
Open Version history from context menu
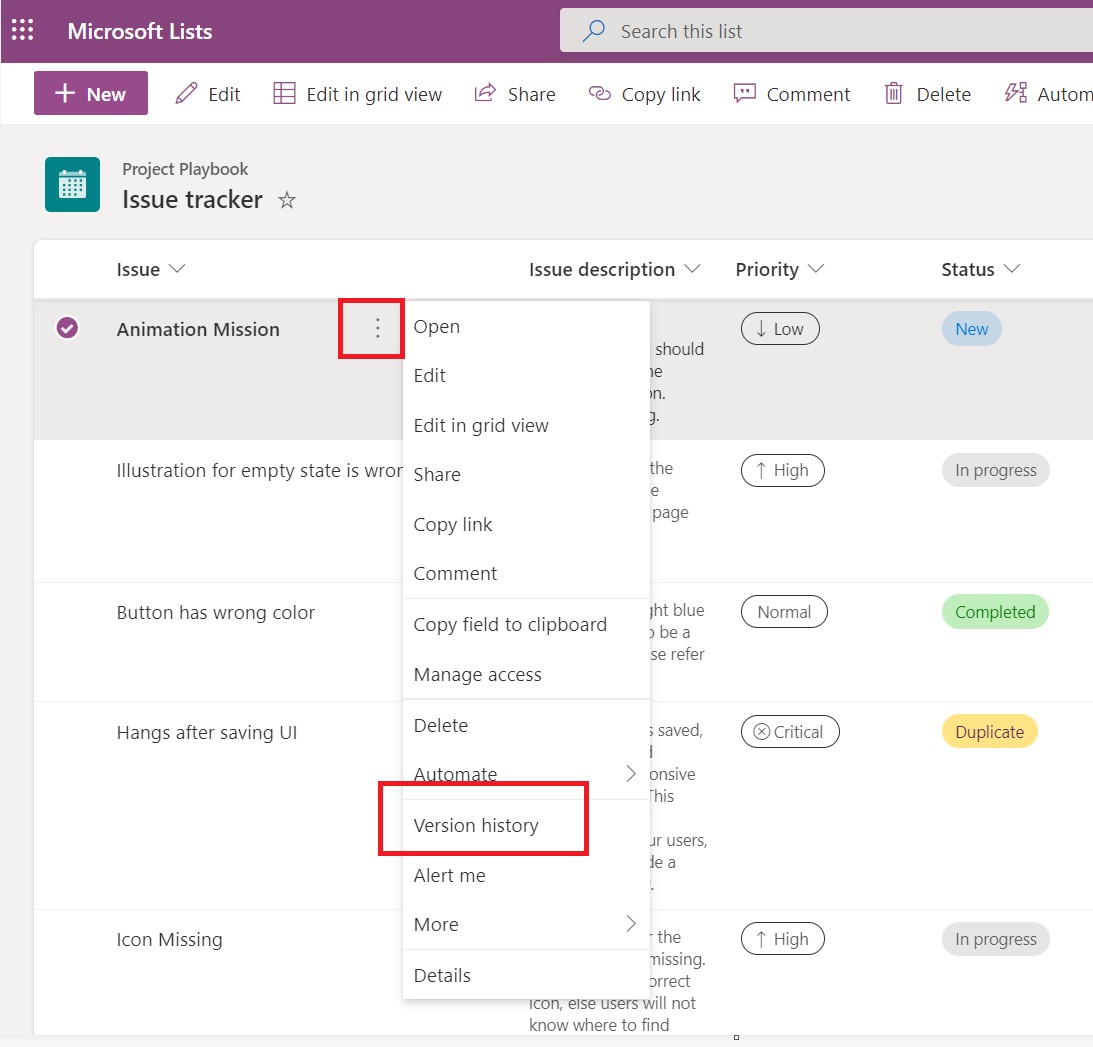[x=526, y=825]
